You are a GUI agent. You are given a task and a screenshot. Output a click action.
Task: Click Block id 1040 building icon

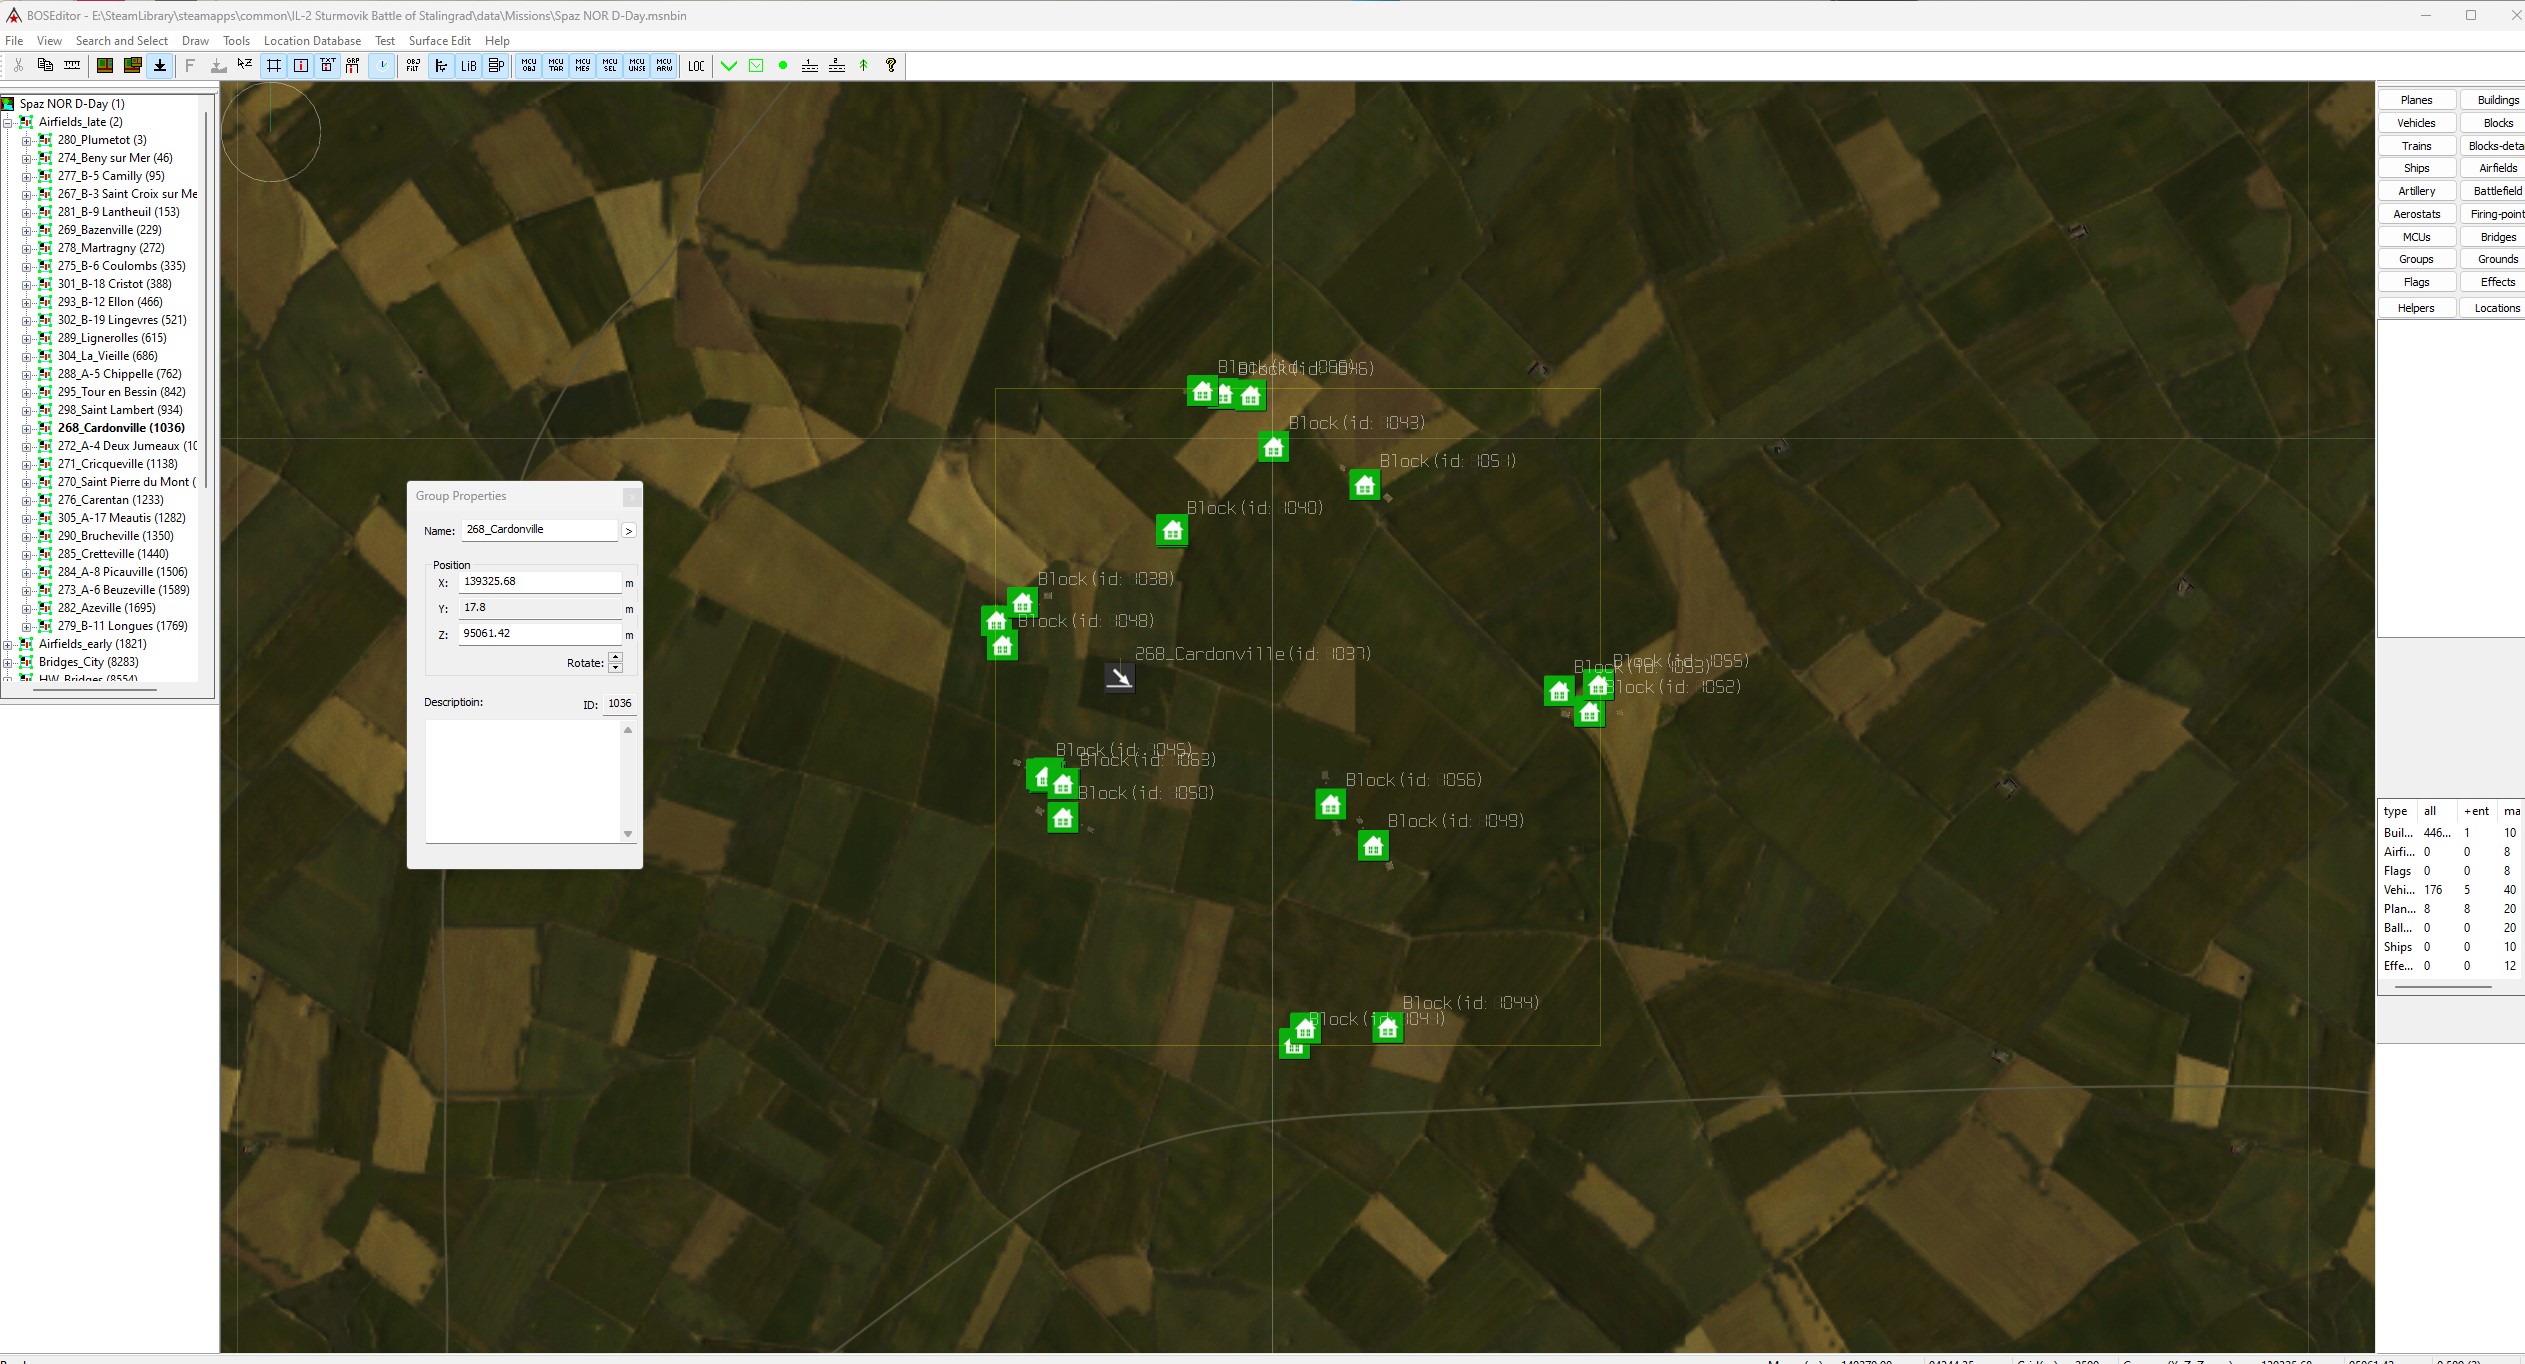(x=1172, y=530)
